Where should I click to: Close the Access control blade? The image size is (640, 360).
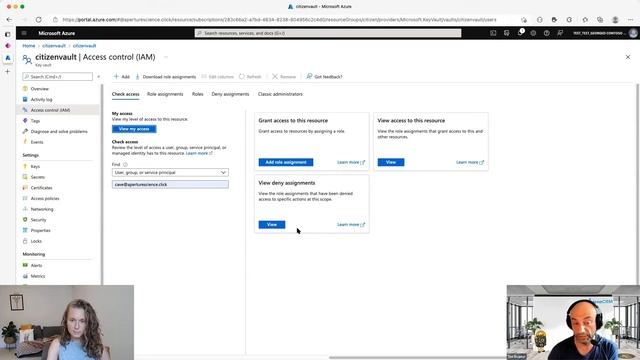(628, 57)
